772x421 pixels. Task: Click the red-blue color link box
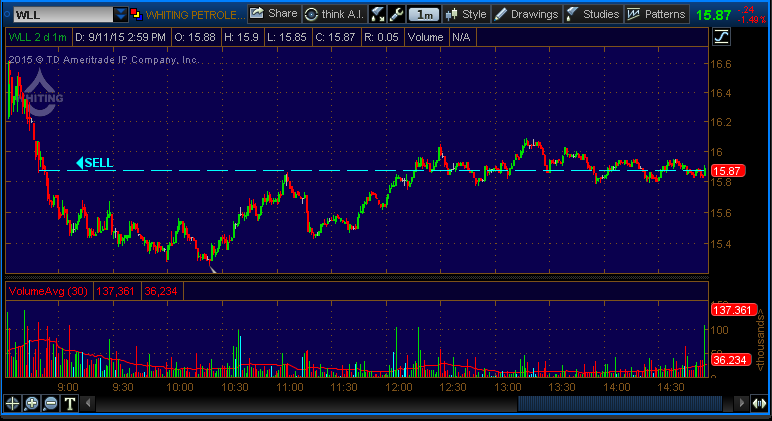[x=137, y=14]
